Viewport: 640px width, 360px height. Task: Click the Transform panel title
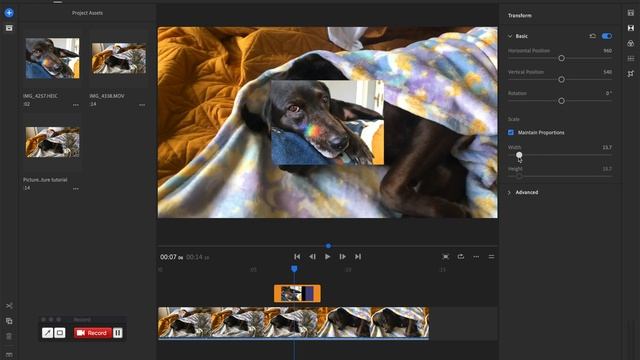[x=520, y=16]
